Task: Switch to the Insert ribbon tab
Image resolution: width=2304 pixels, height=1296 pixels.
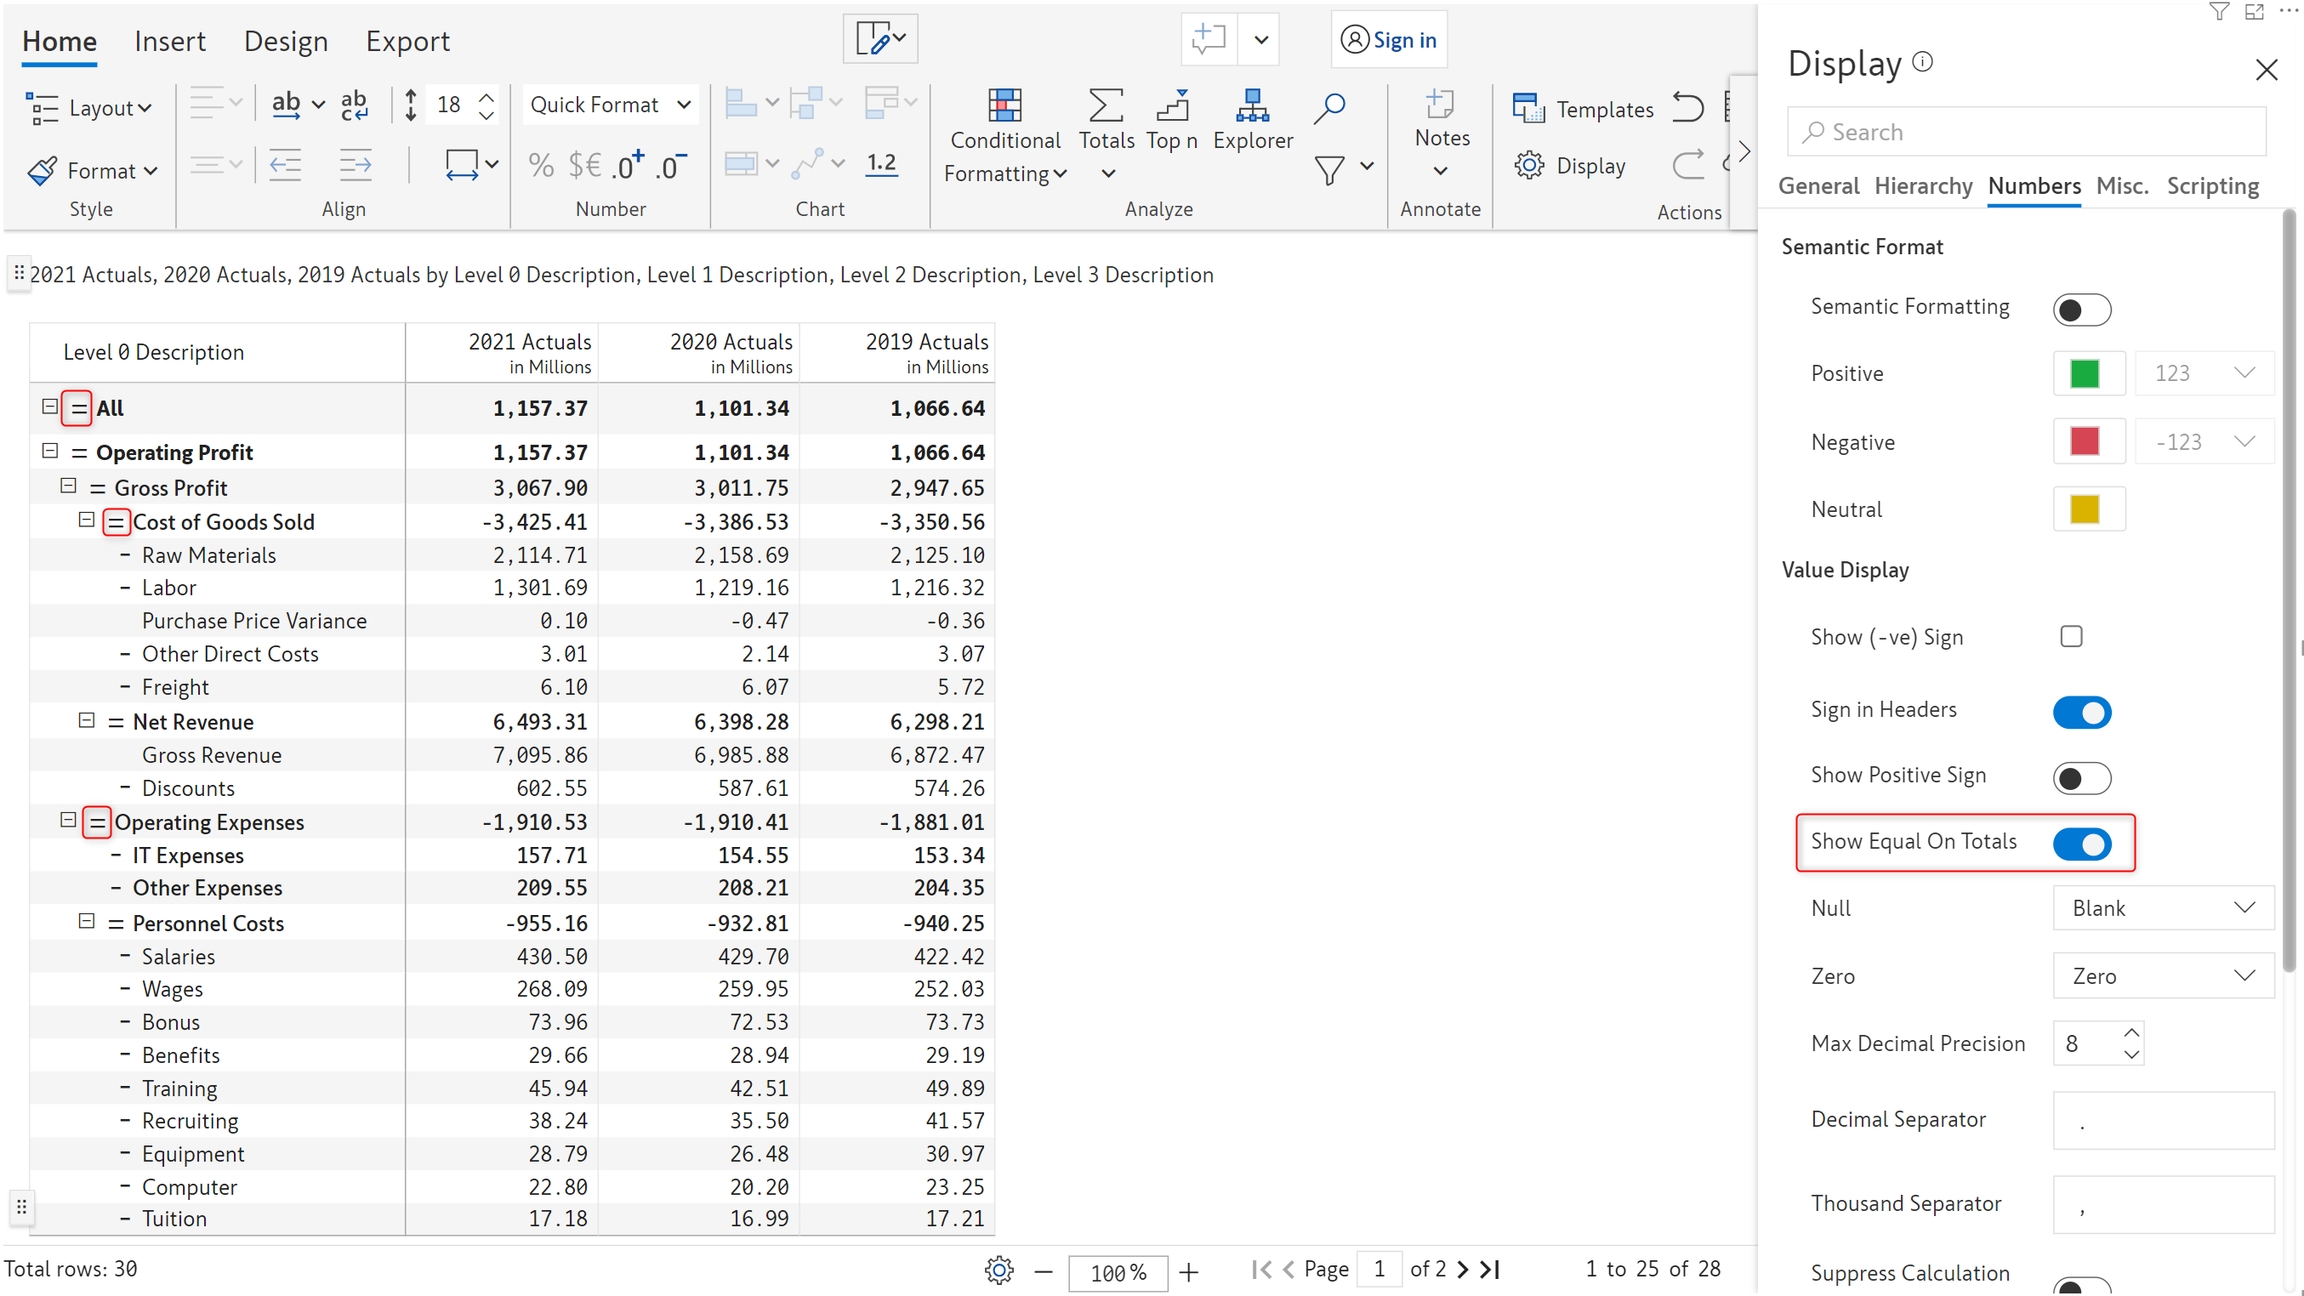Action: [169, 41]
